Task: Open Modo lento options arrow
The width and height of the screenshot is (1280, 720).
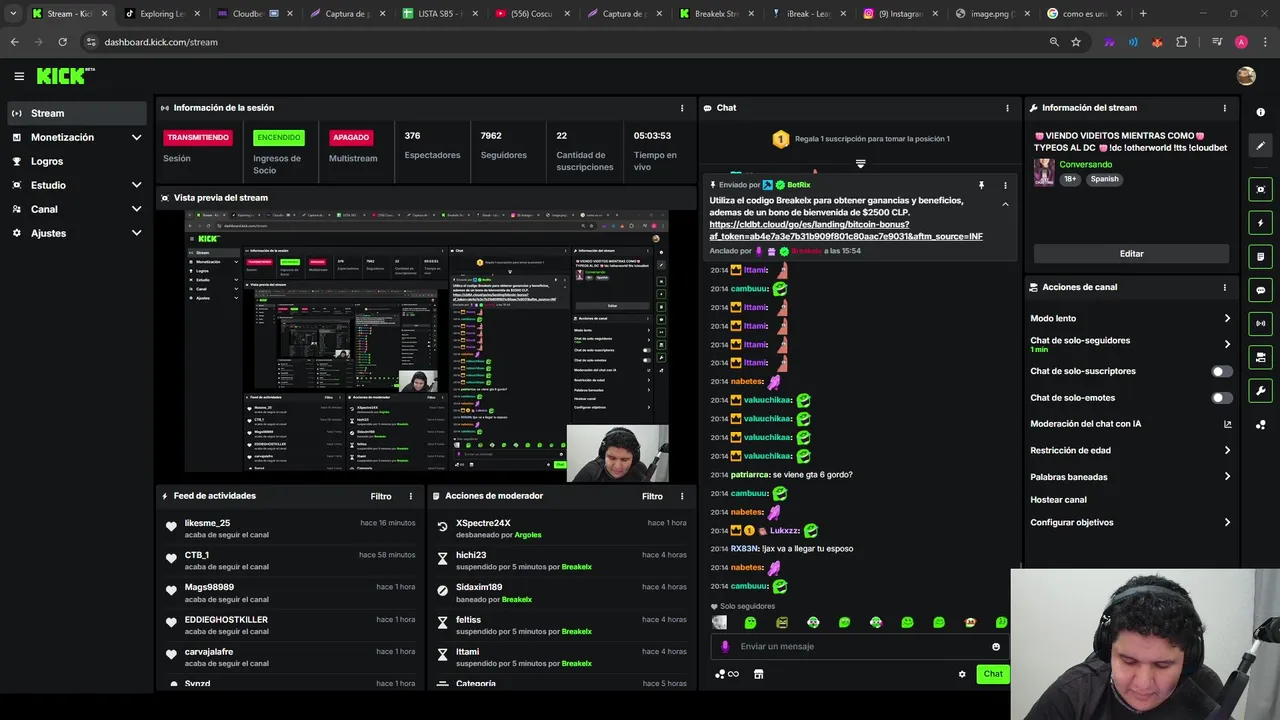Action: pos(1227,318)
